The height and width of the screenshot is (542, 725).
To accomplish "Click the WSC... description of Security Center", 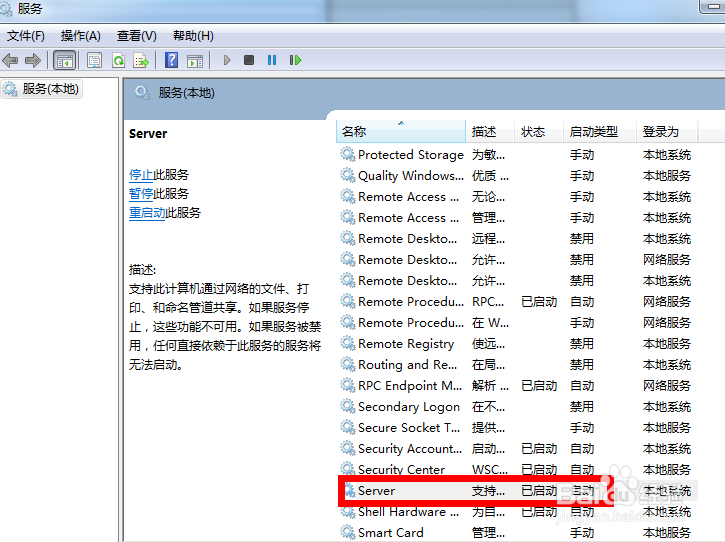I will pyautogui.click(x=490, y=470).
